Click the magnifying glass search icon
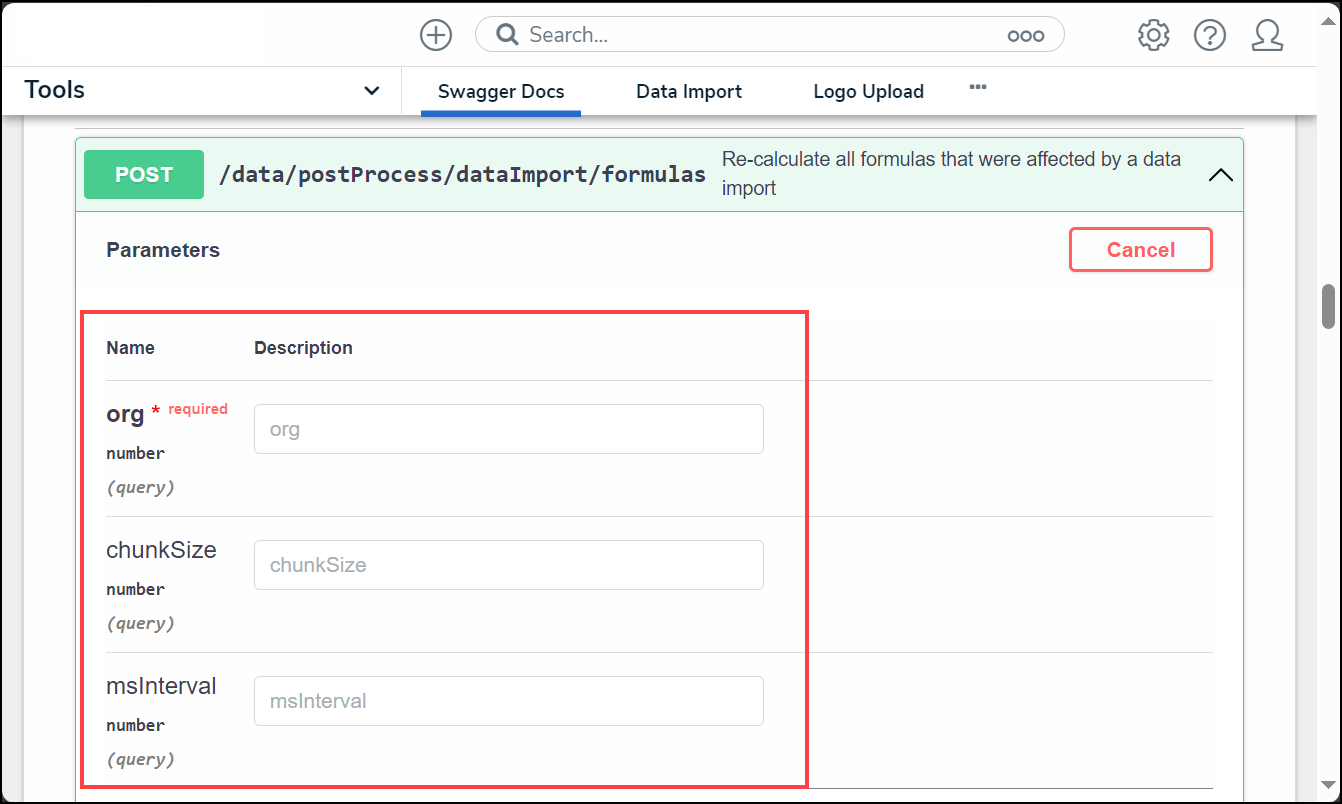This screenshot has width=1342, height=804. 508,35
